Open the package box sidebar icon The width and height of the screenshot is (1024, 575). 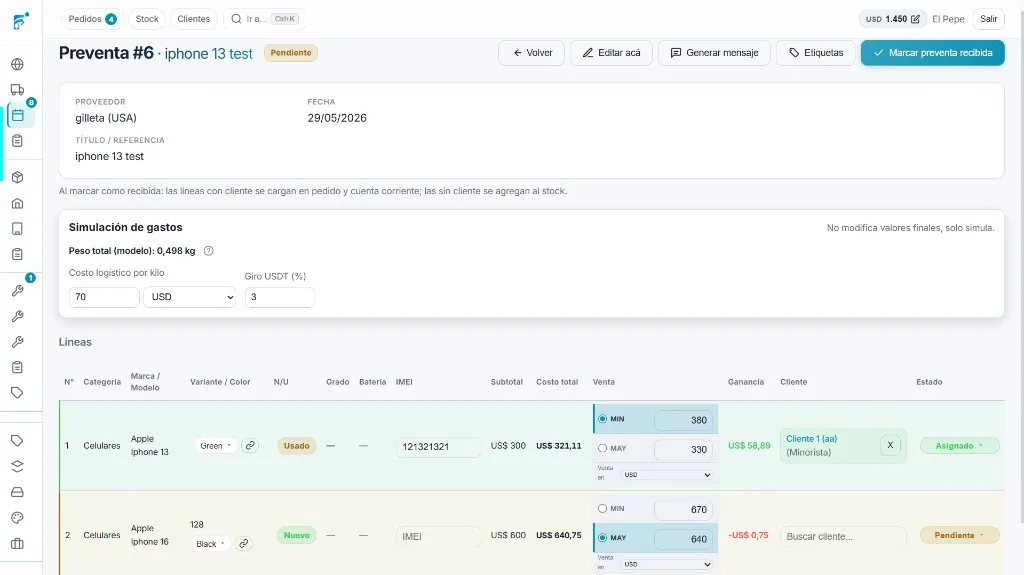18,177
